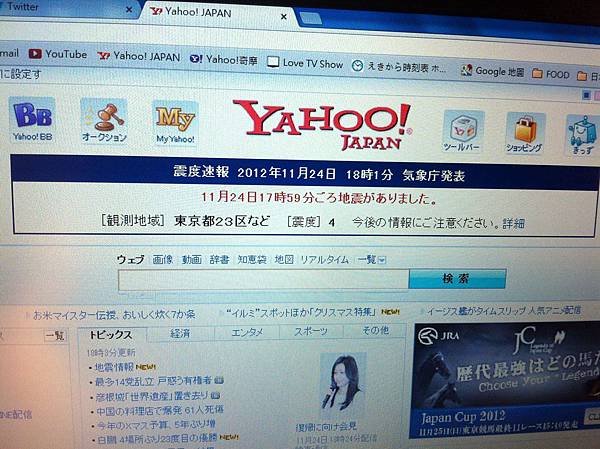
Task: Open the ツールバー cube icon
Action: click(x=461, y=131)
